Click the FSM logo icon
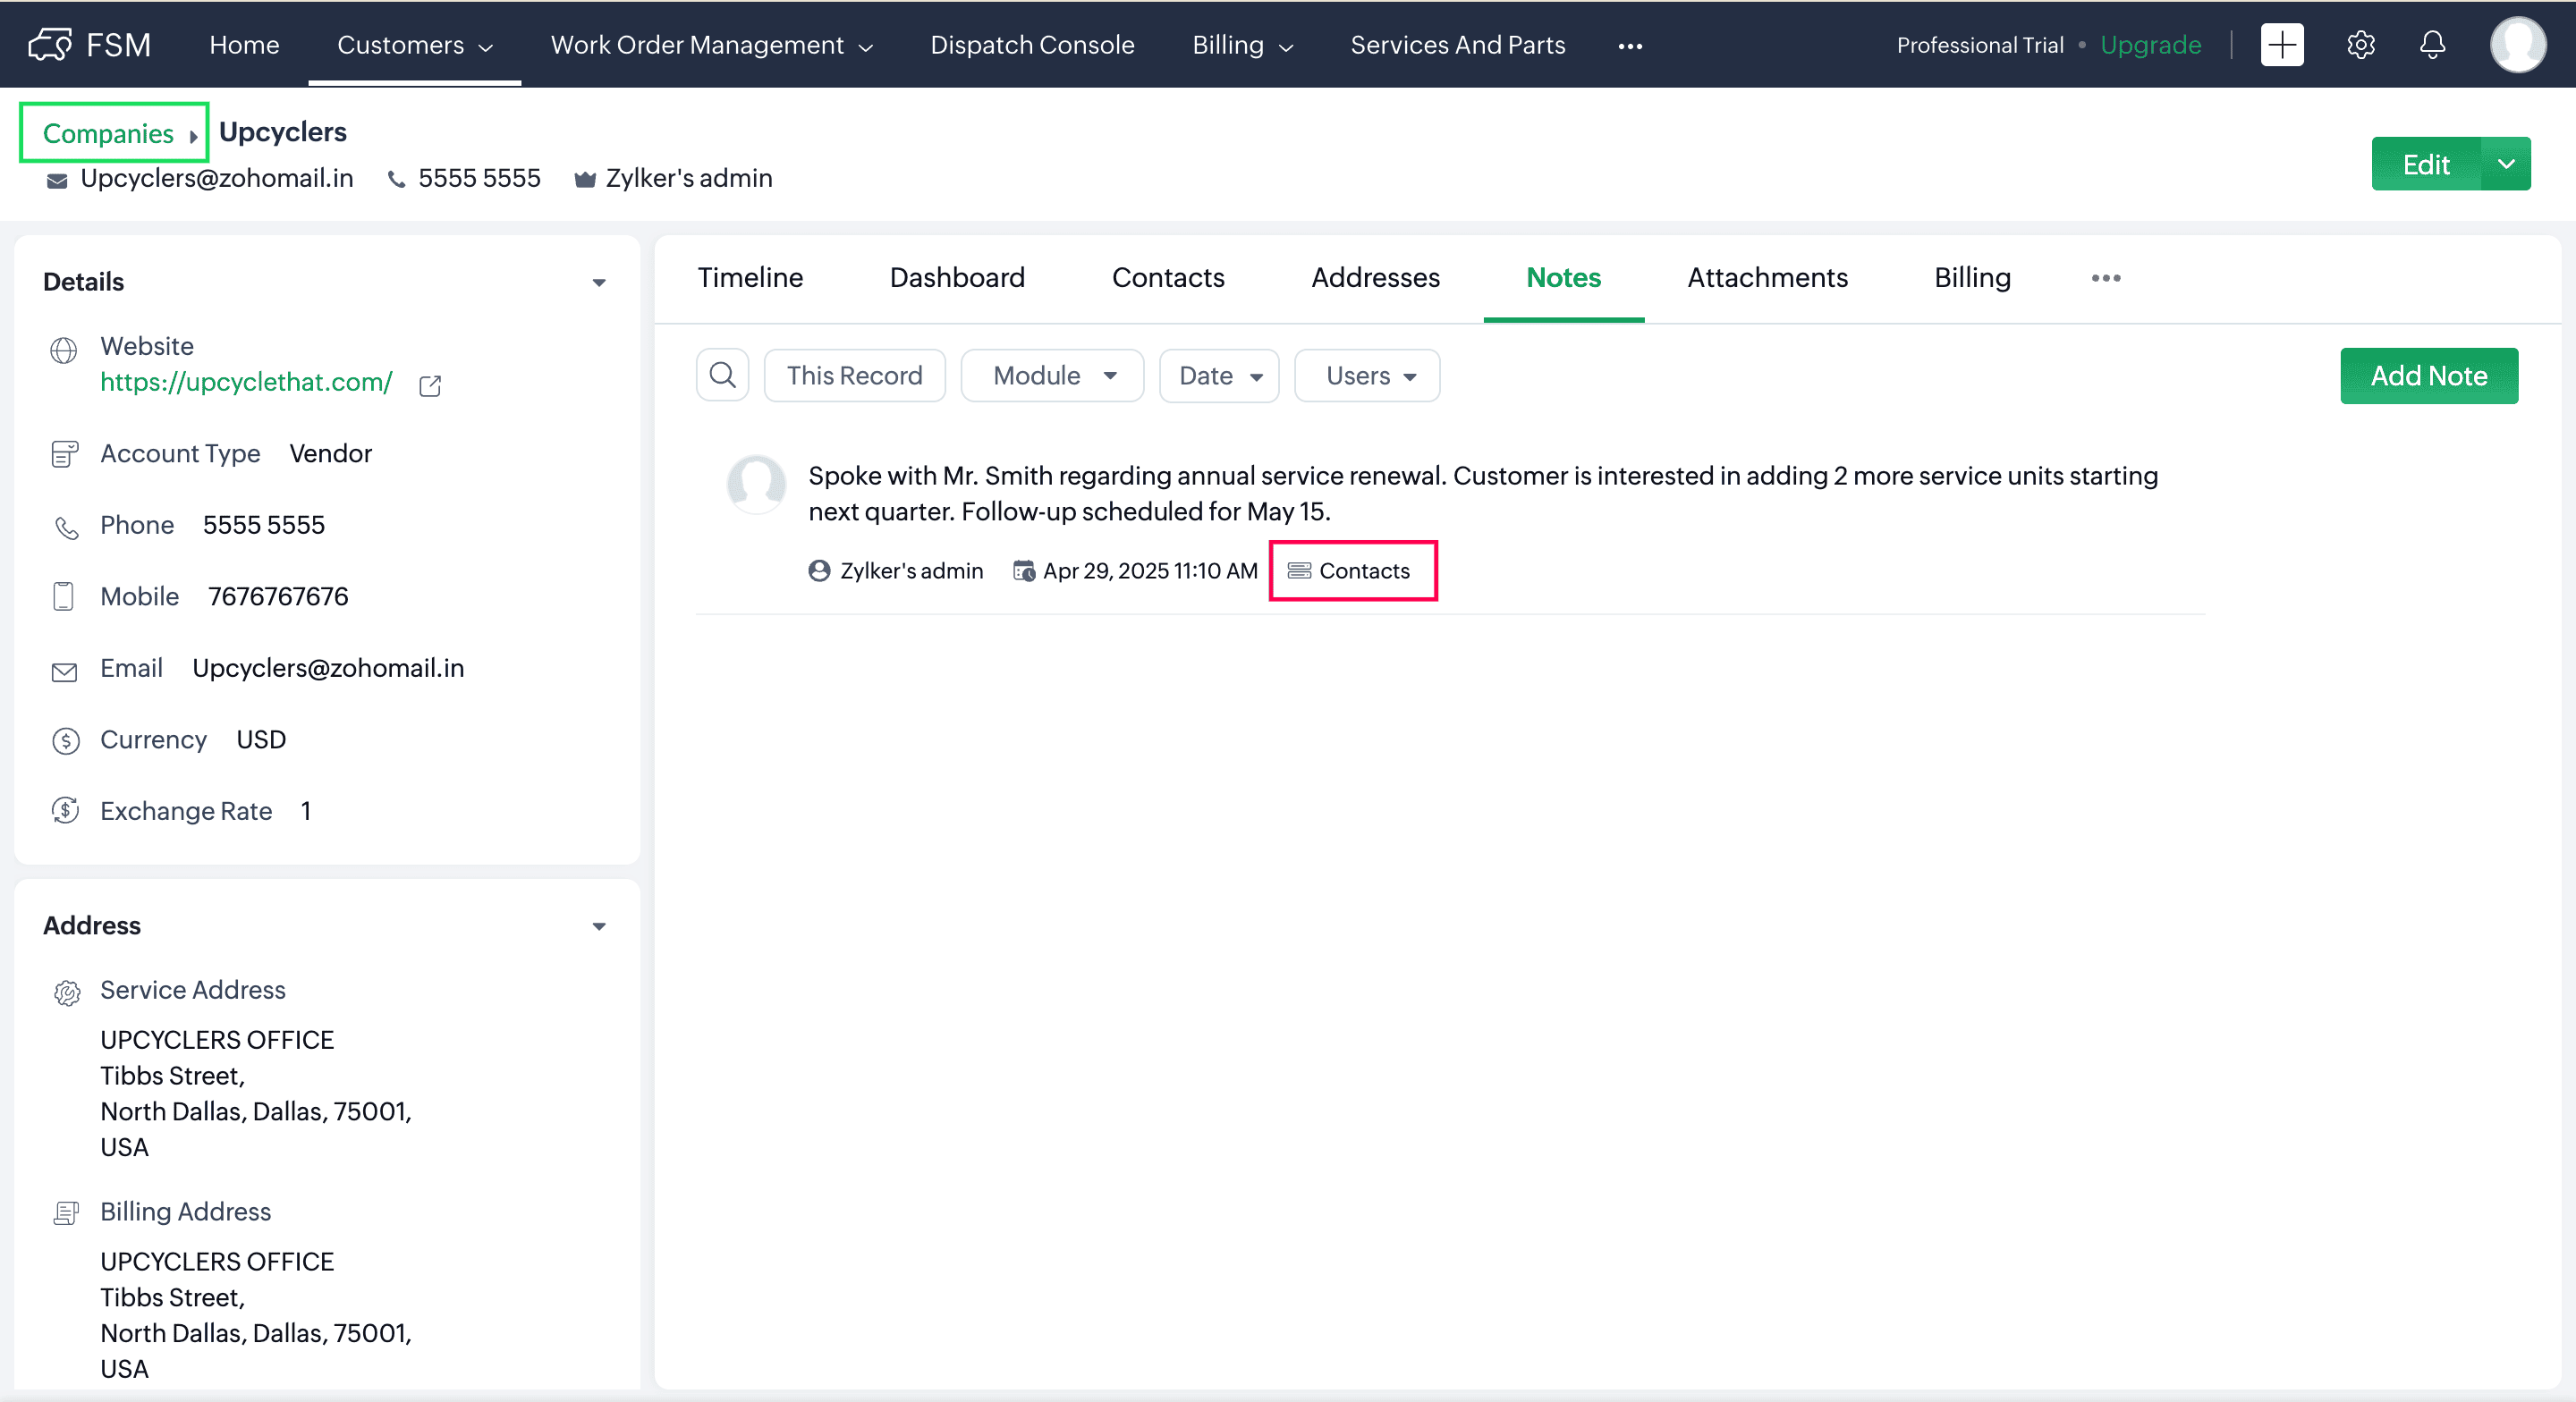The image size is (2576, 1402). (50, 45)
